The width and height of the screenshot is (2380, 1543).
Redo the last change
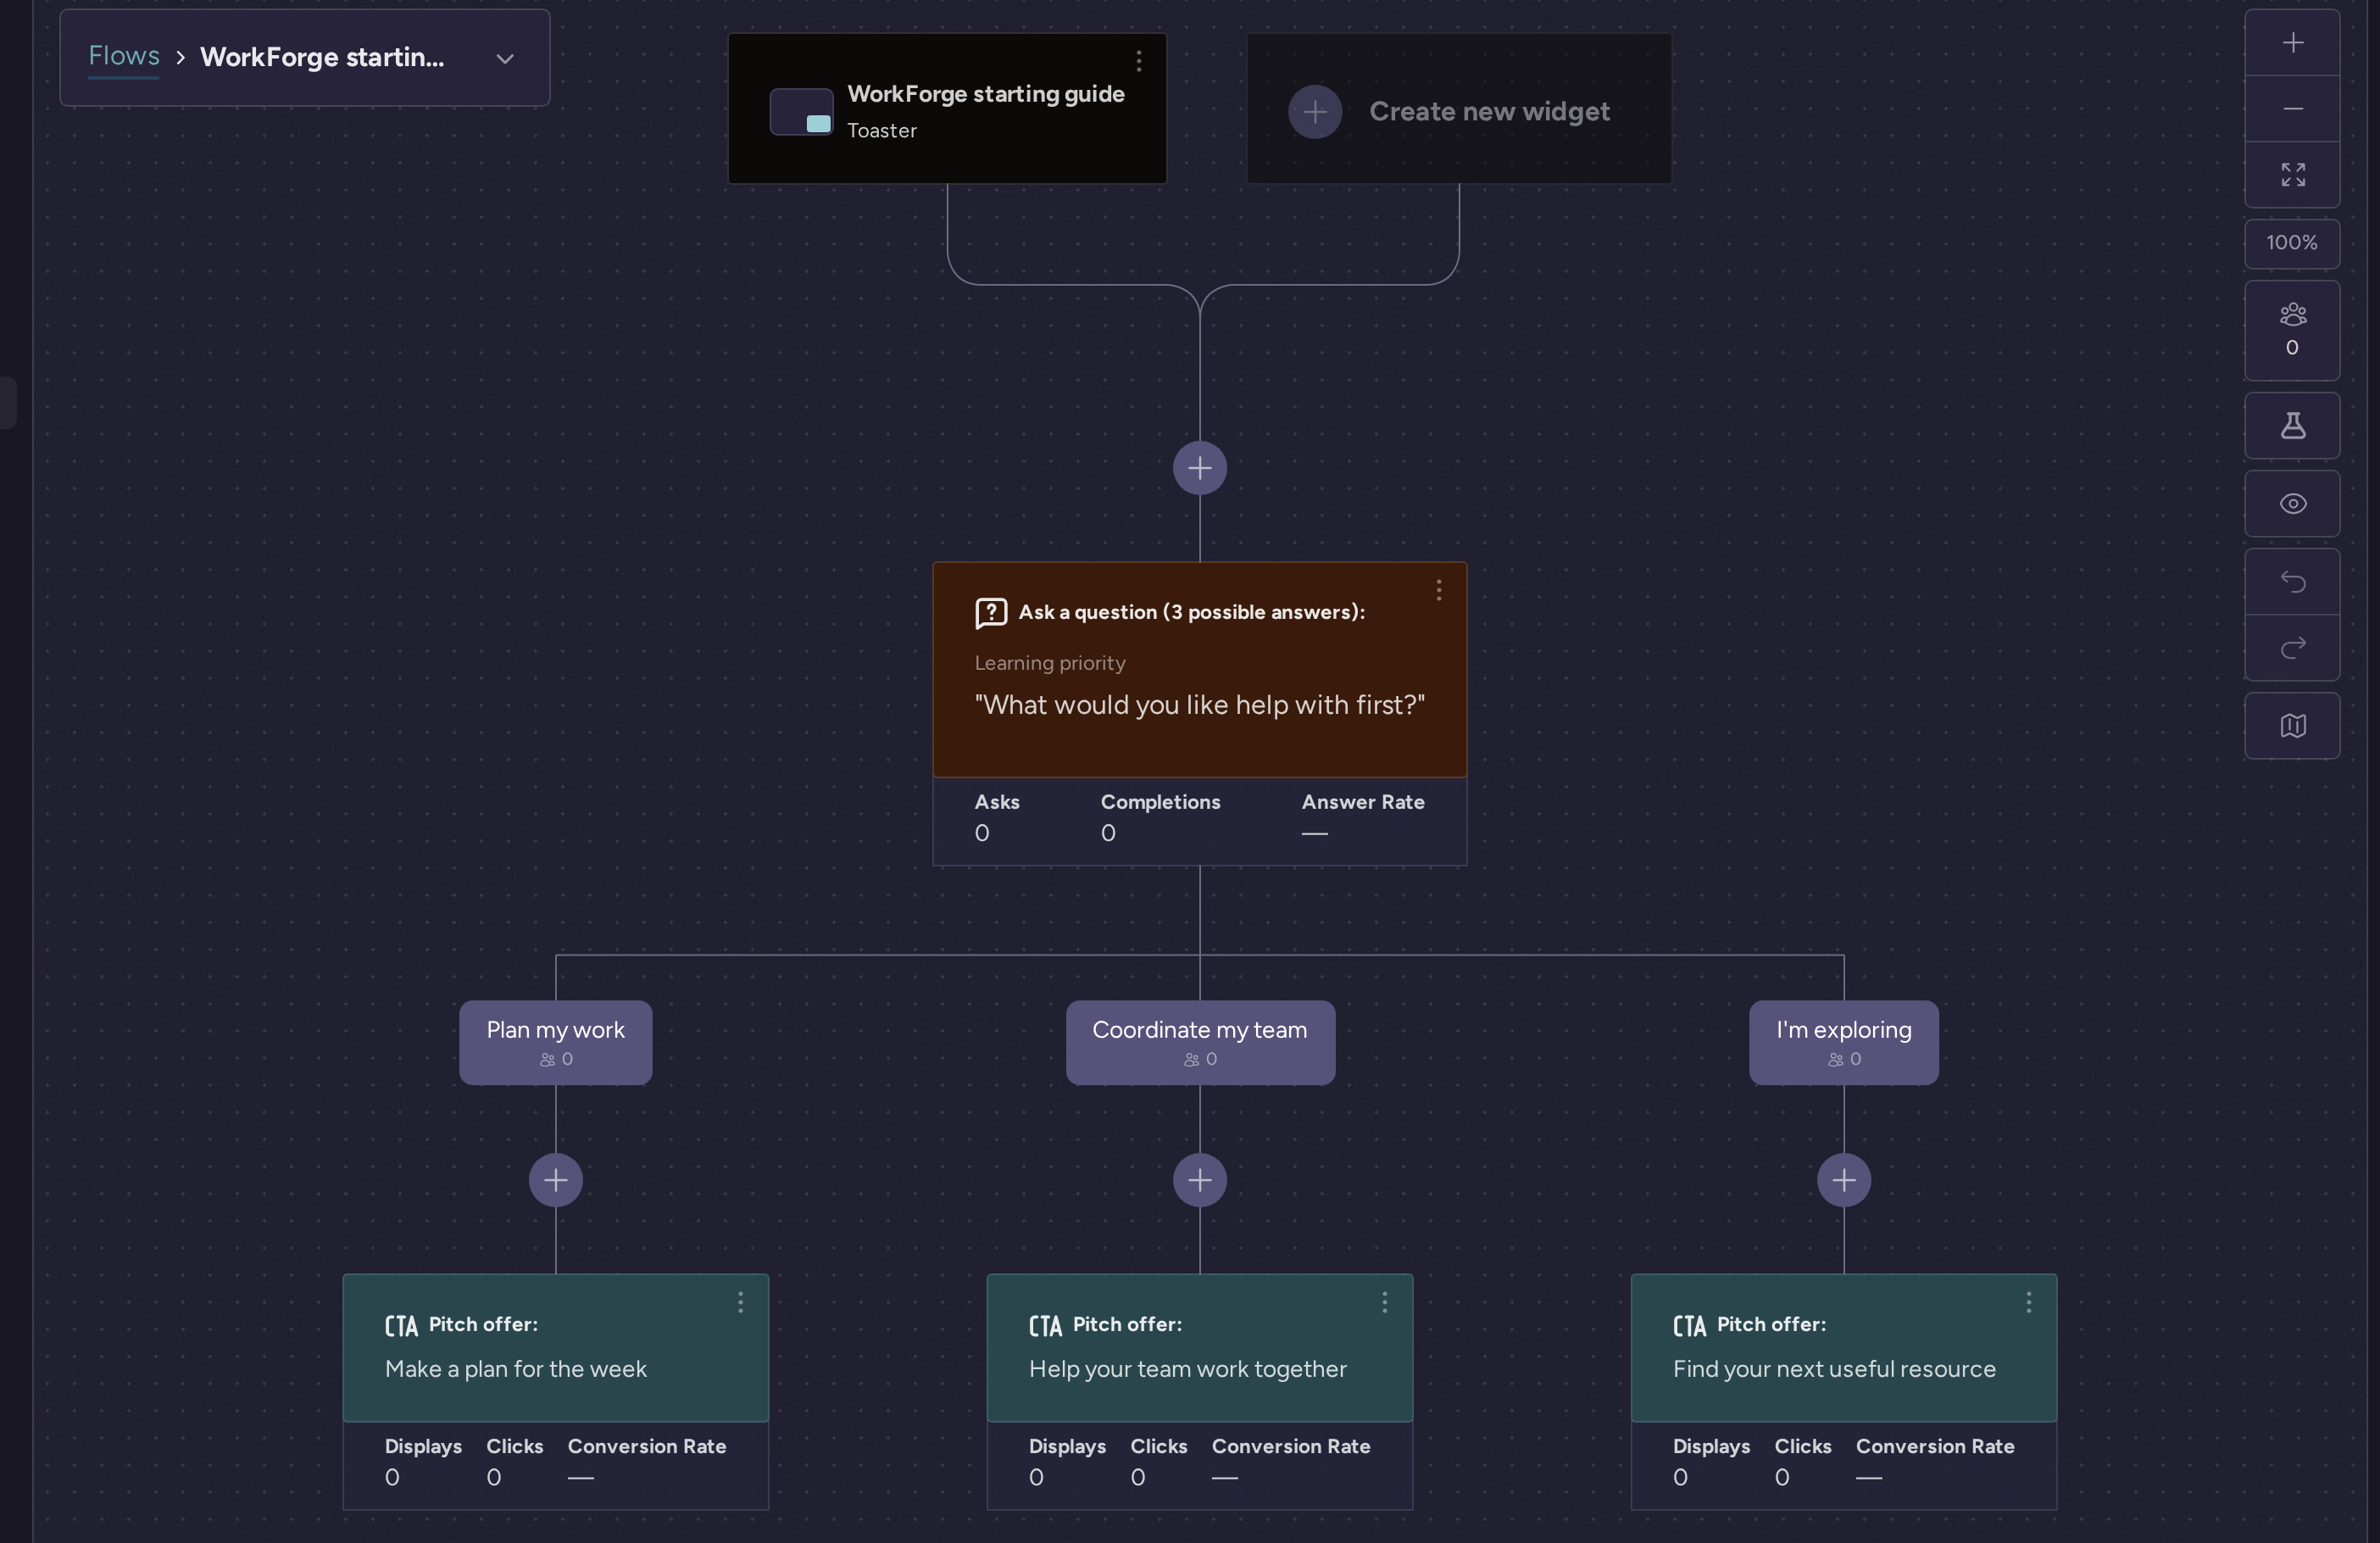[x=2292, y=648]
